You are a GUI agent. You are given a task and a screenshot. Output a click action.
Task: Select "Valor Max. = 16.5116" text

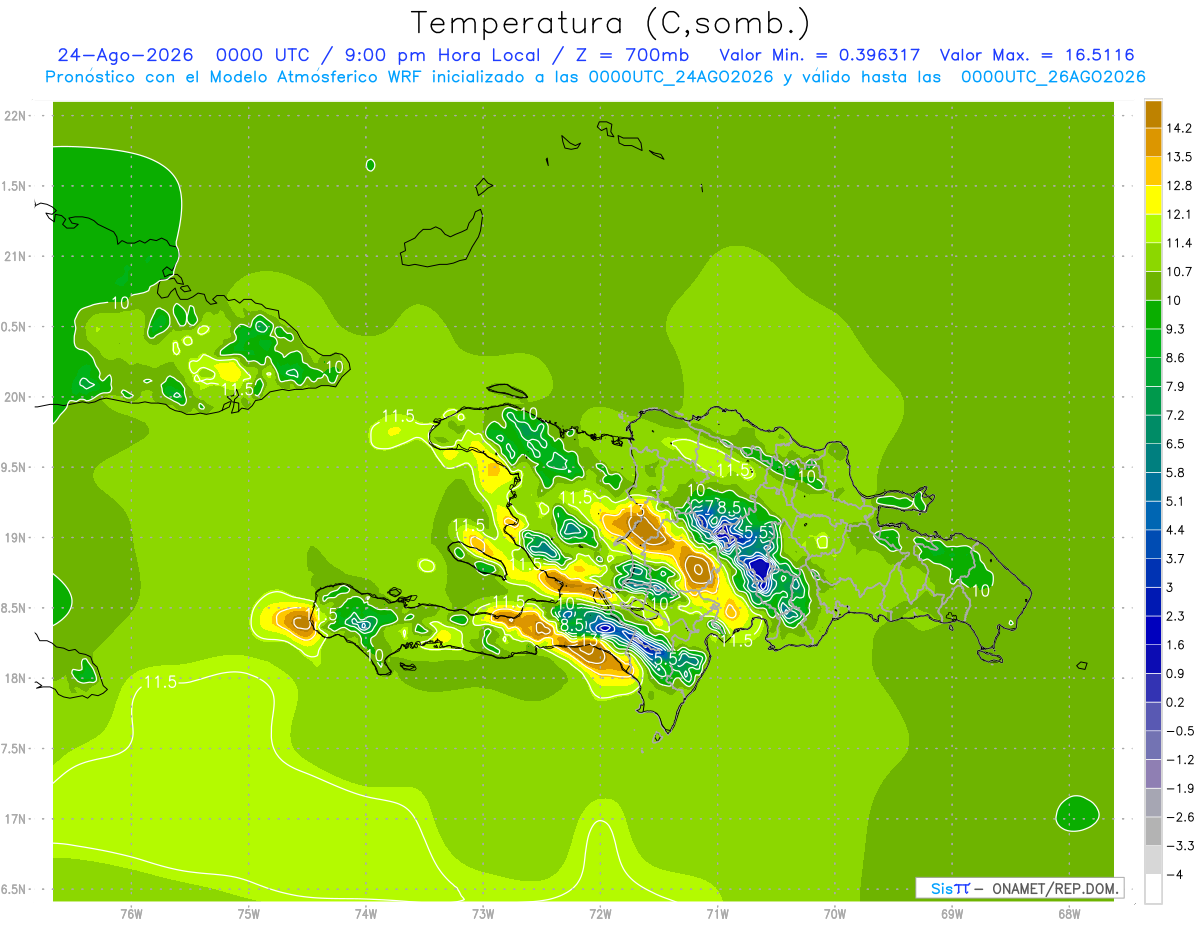[1037, 55]
